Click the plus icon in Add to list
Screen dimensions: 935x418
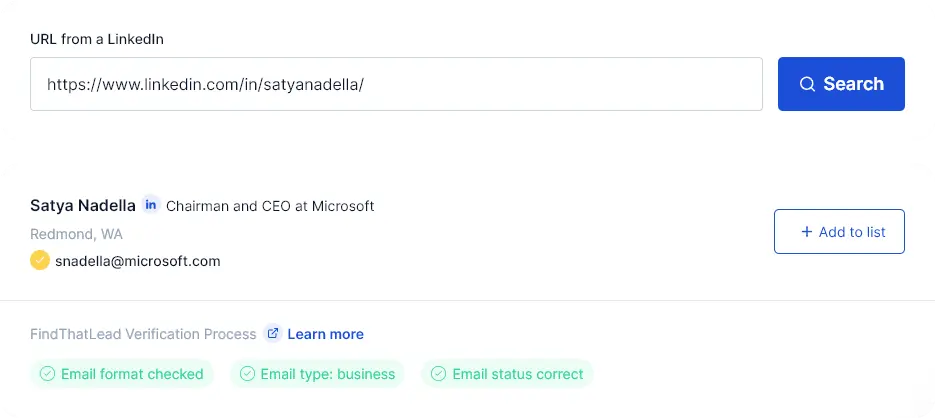click(807, 232)
